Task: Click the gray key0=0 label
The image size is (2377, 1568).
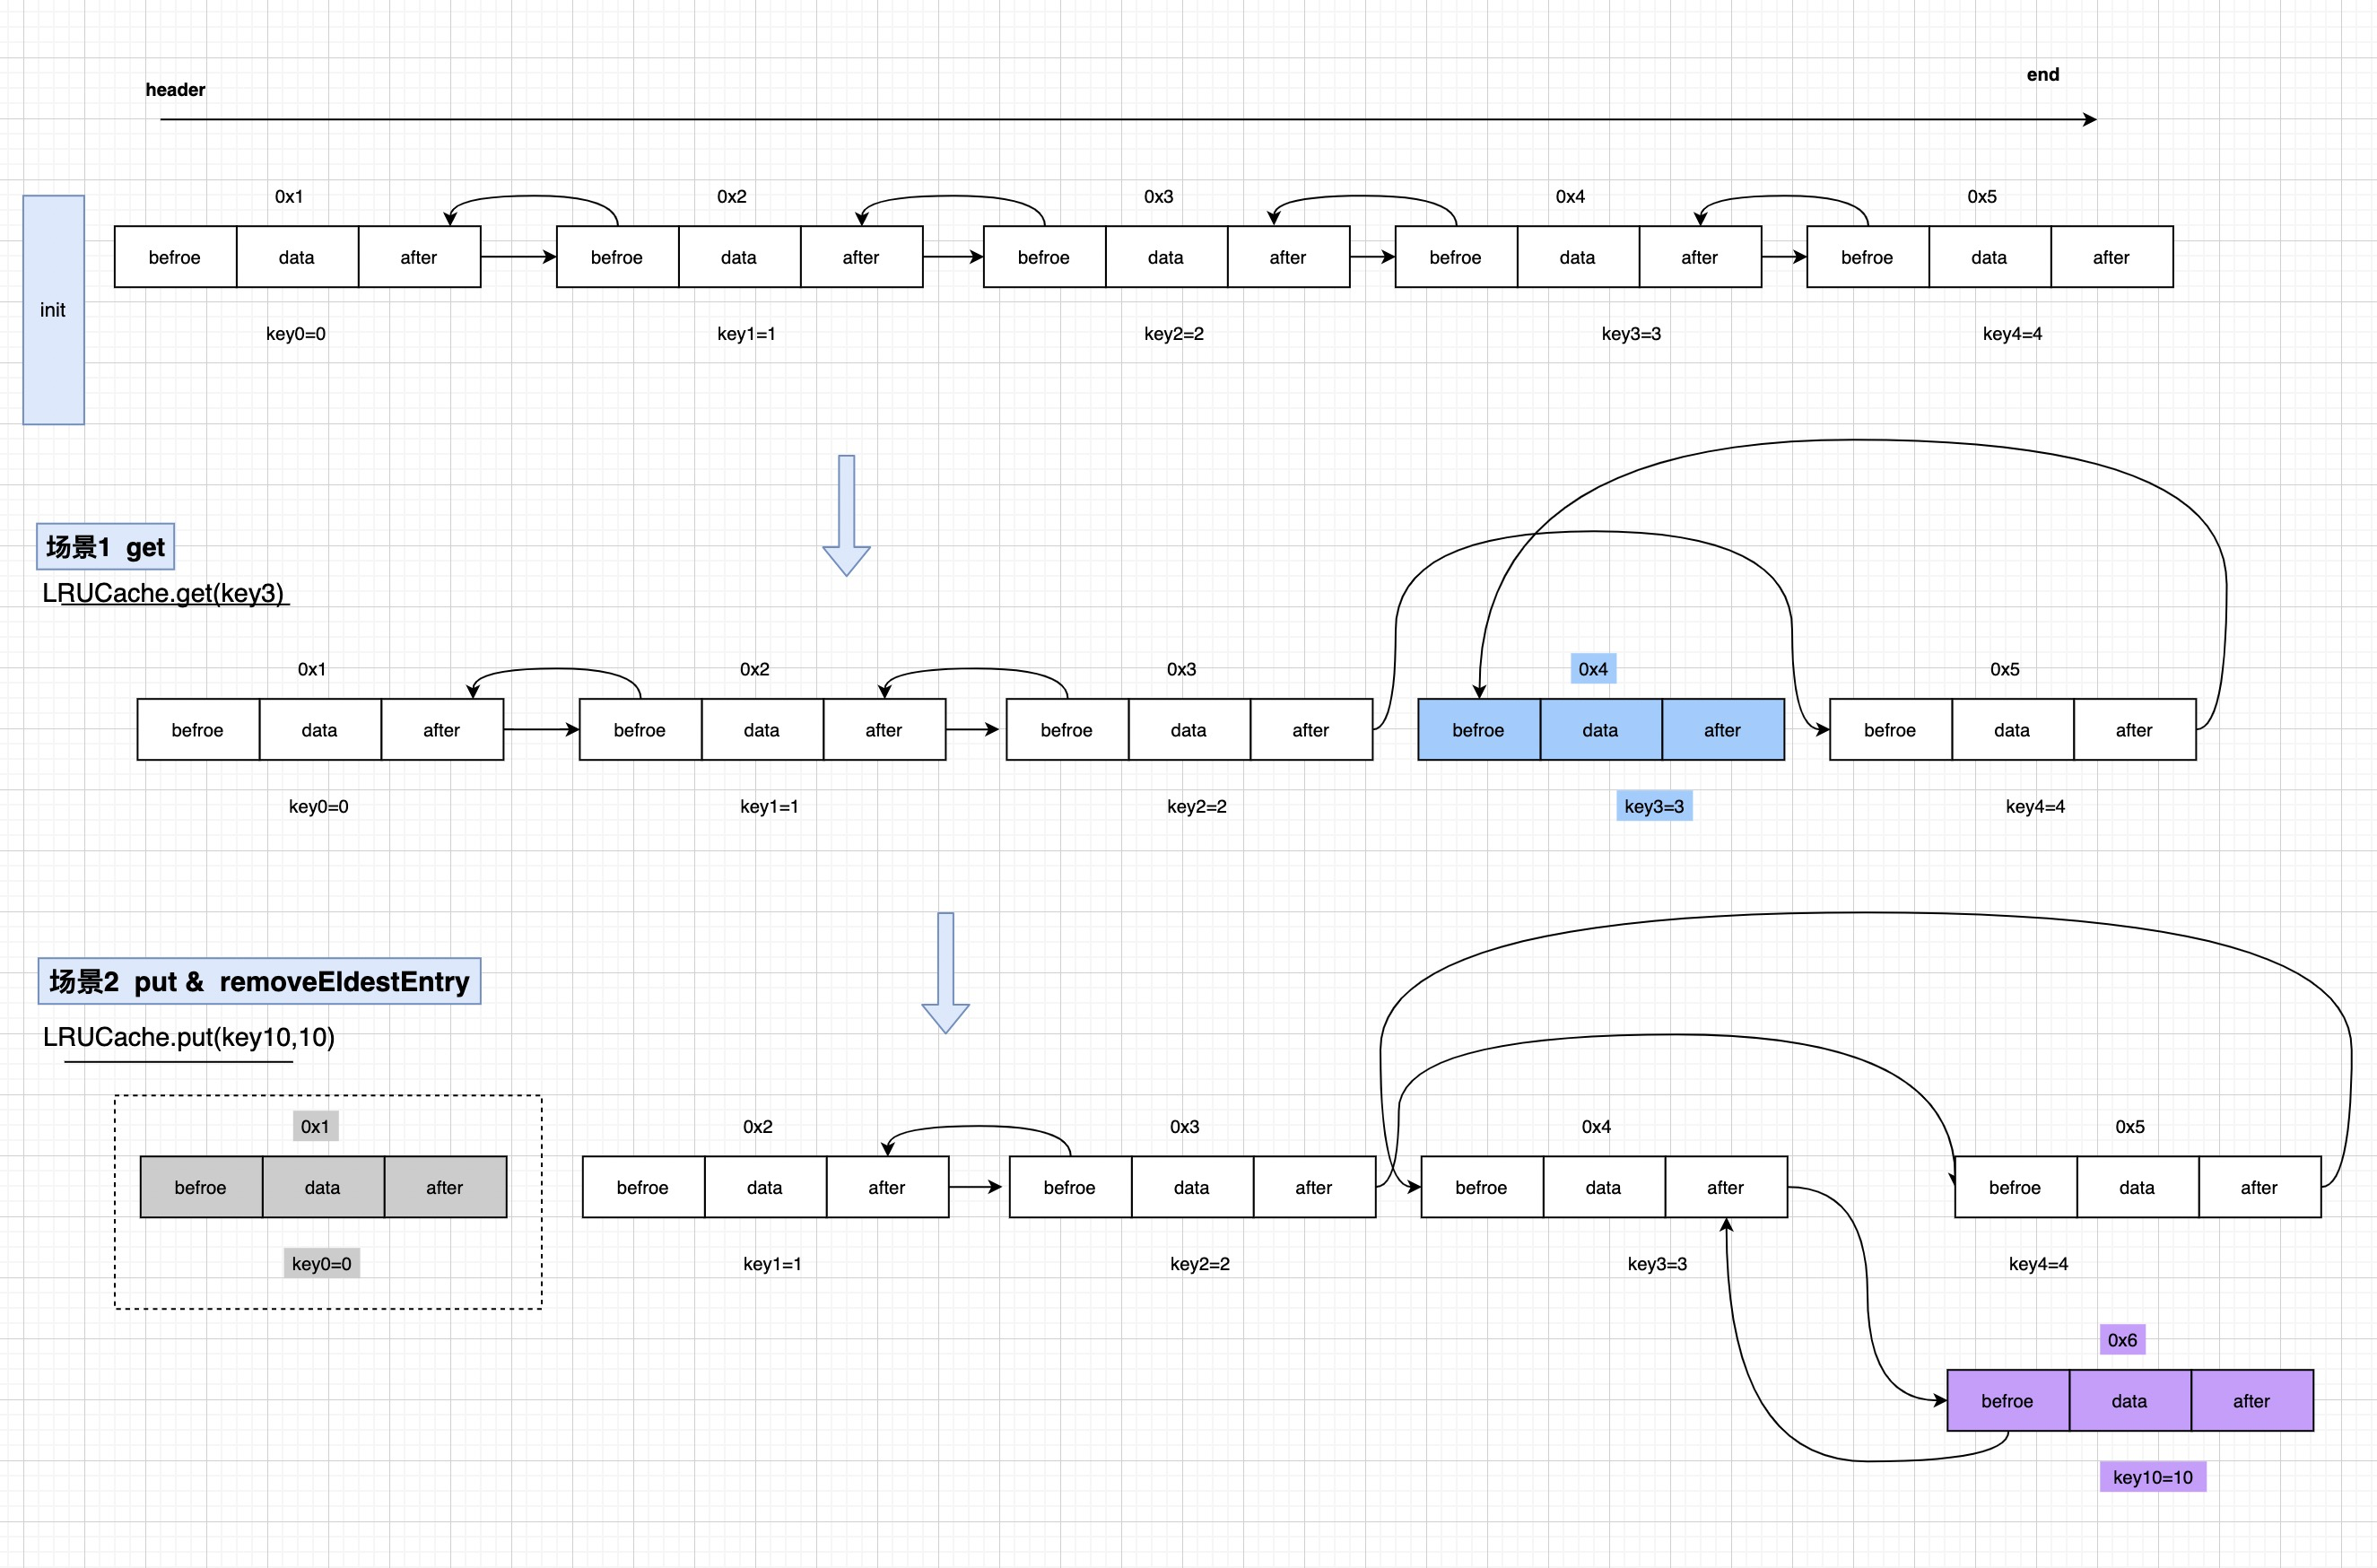Action: (x=321, y=1264)
